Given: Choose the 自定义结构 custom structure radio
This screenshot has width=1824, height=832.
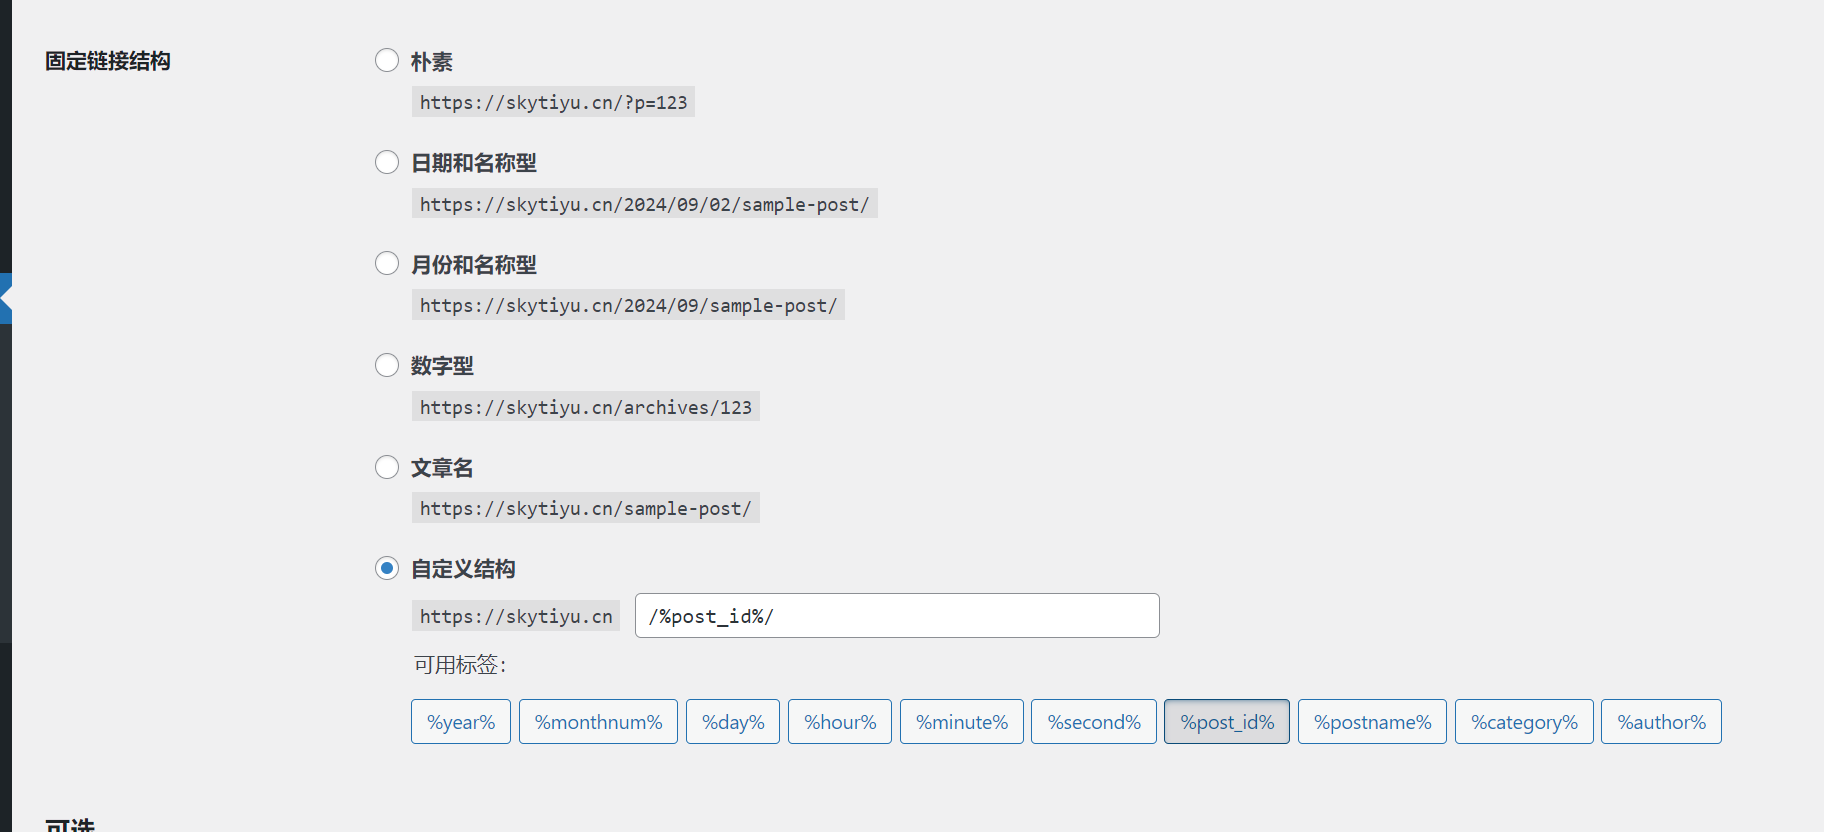Looking at the screenshot, I should pos(387,568).
